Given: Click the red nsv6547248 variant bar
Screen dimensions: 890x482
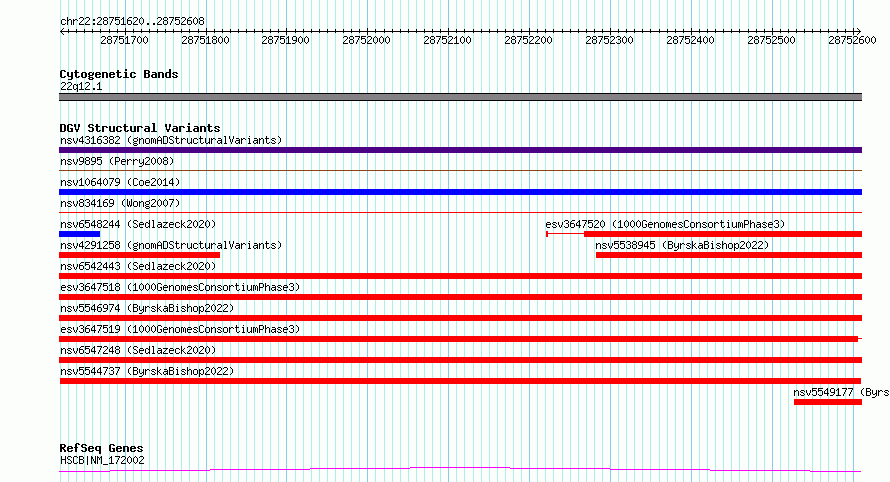Looking at the screenshot, I should 460,360.
